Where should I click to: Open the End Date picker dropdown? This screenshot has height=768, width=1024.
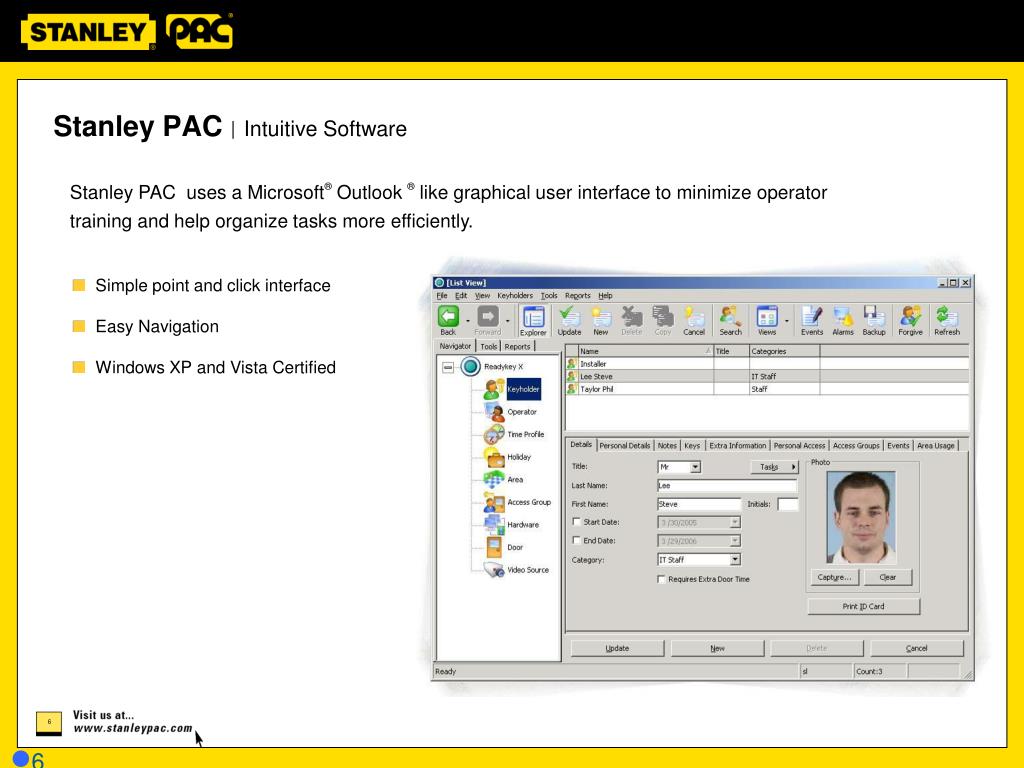[735, 541]
